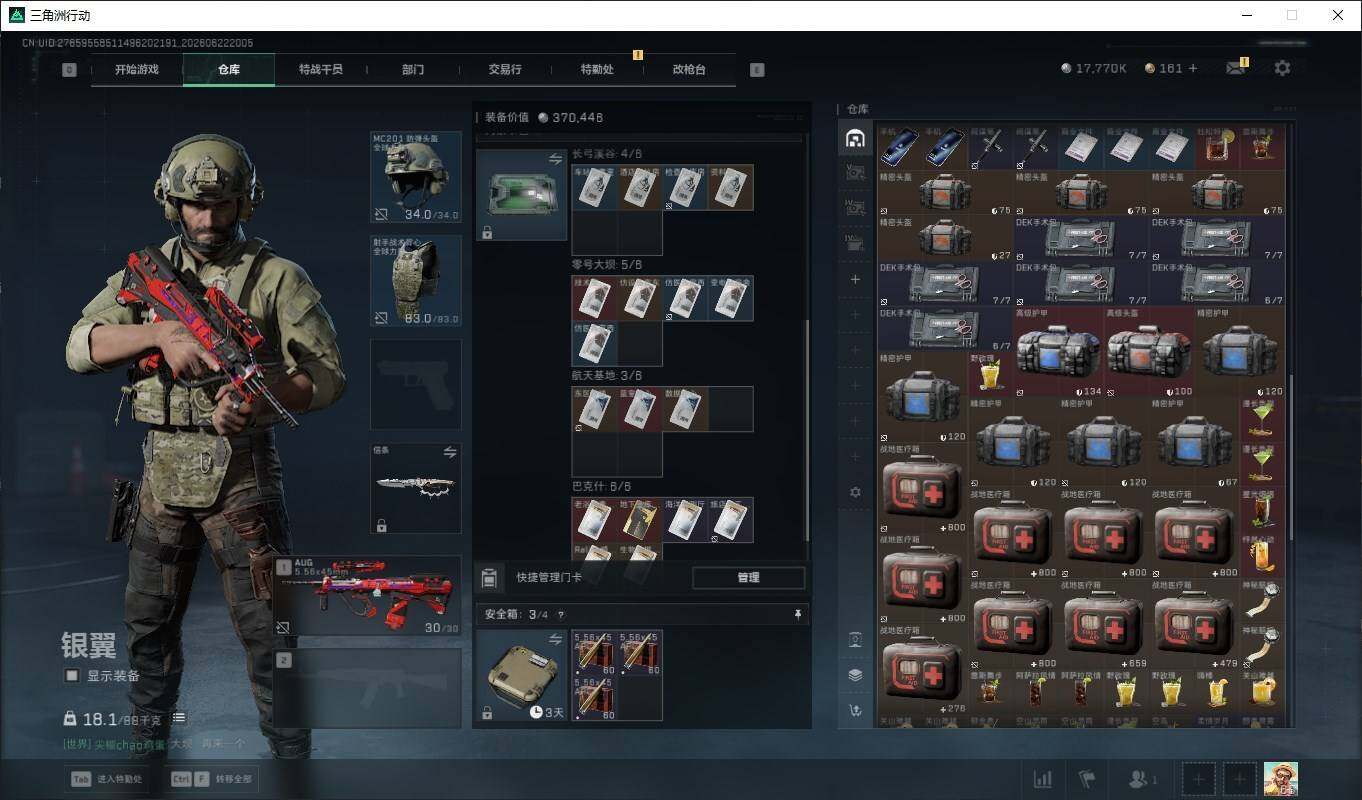Click the first 5.56x45 ammo stack in safe box
The width and height of the screenshot is (1362, 800).
[594, 653]
